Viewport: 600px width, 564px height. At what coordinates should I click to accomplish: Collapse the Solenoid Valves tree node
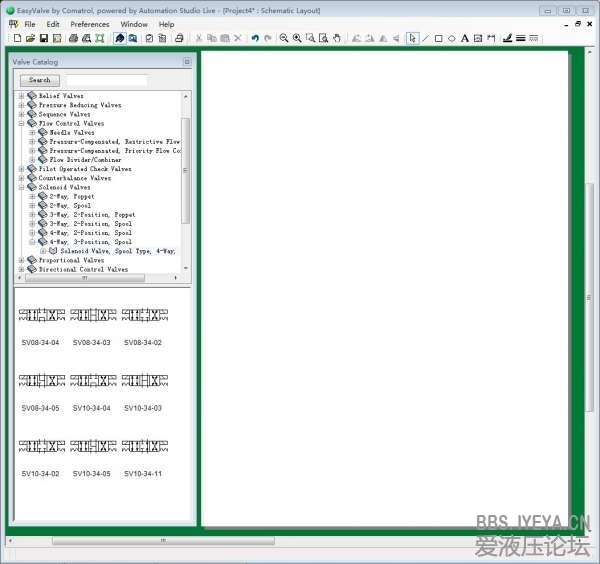click(x=21, y=187)
